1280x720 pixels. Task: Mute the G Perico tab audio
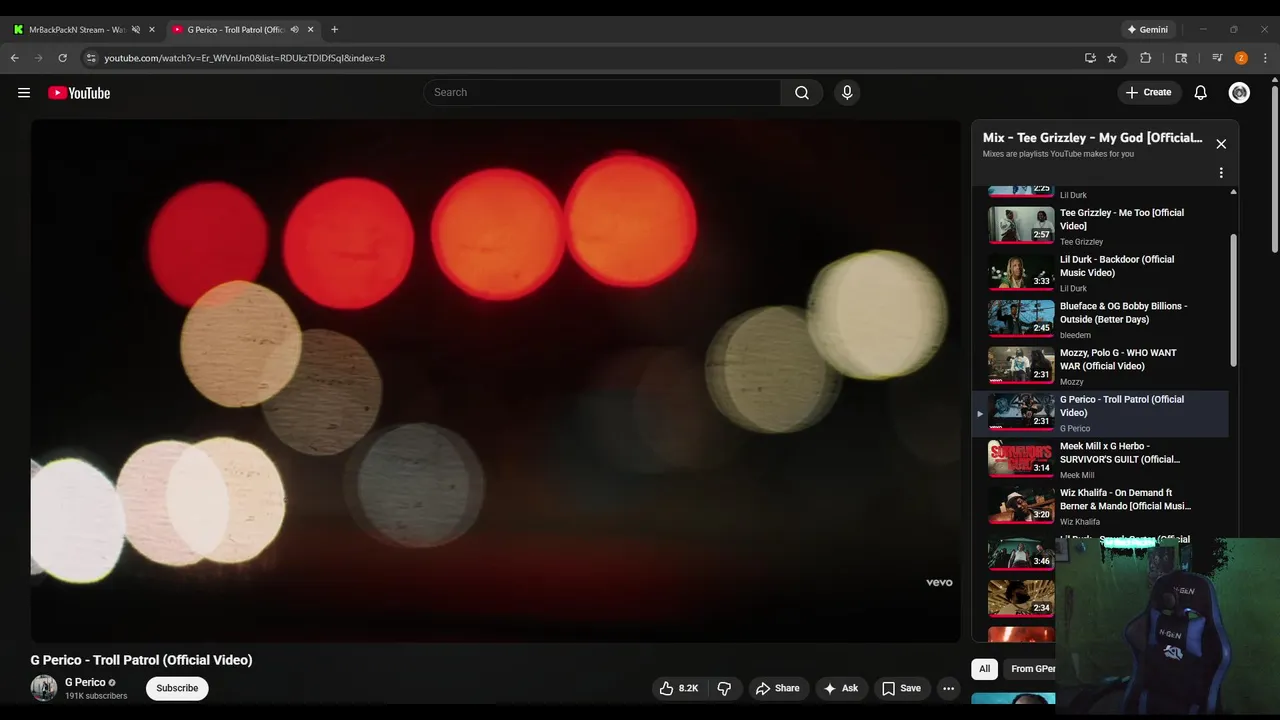294,30
